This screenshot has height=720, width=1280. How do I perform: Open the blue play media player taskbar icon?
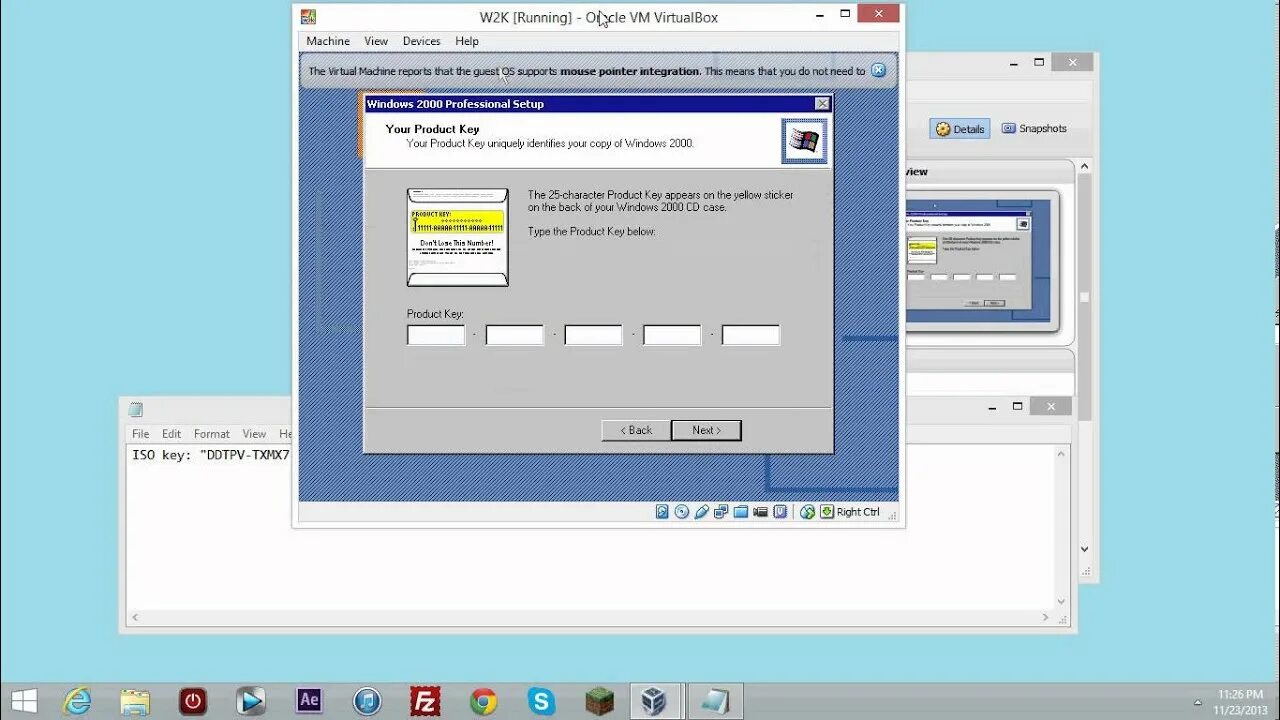point(251,701)
